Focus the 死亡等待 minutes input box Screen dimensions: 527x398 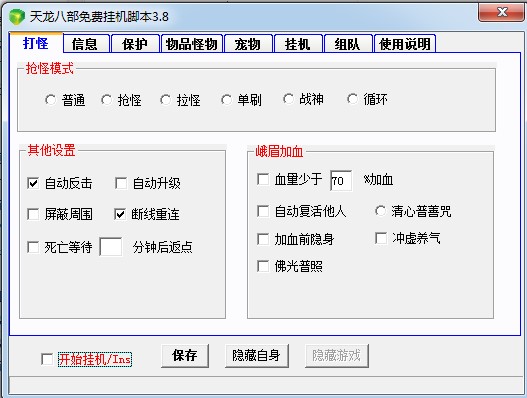[x=111, y=247]
